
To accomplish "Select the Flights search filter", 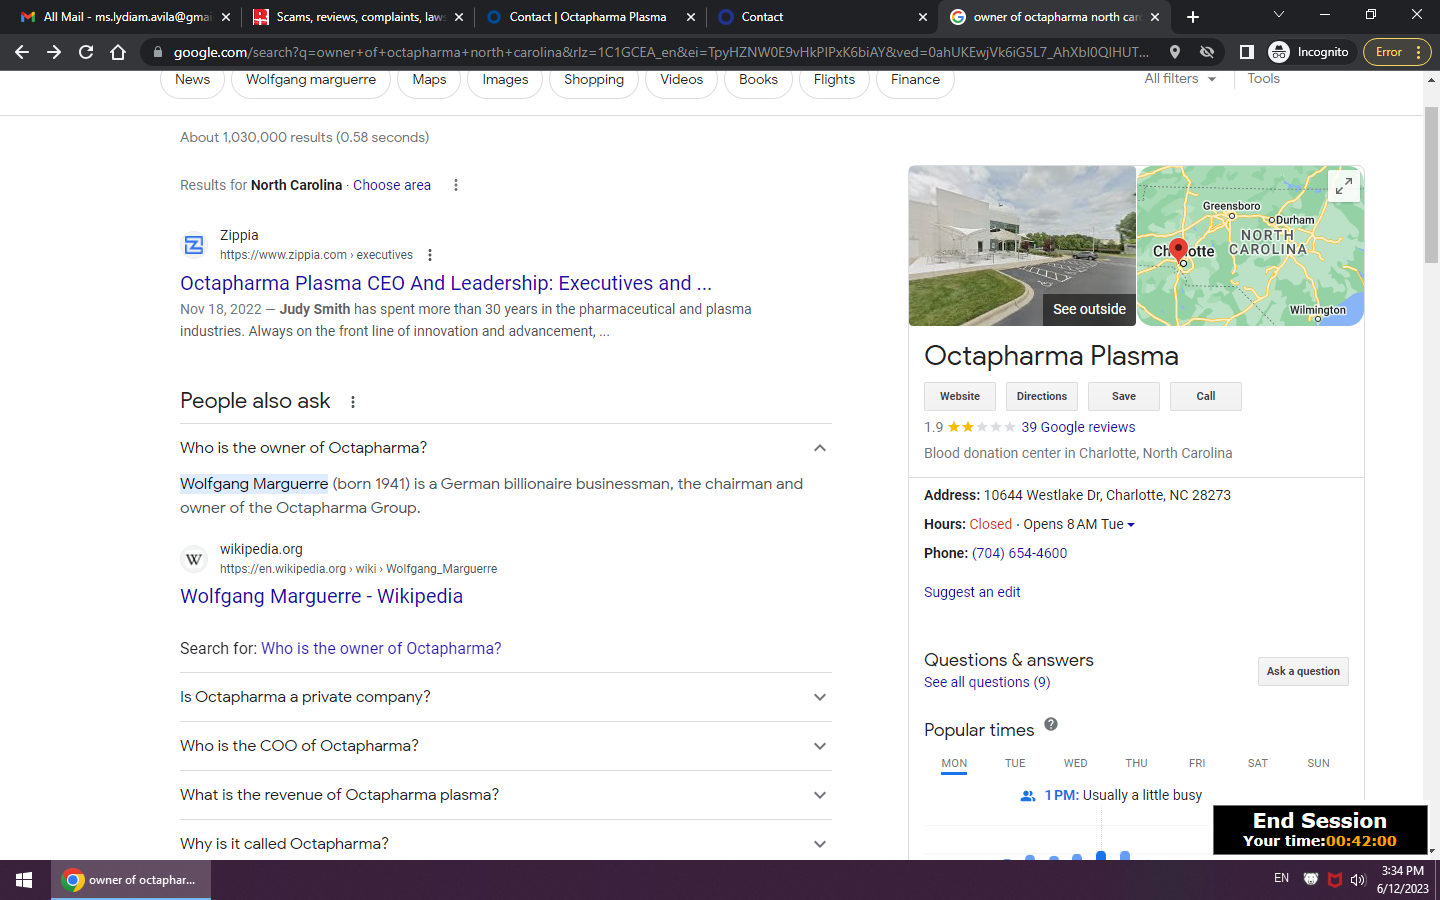I will 834,80.
